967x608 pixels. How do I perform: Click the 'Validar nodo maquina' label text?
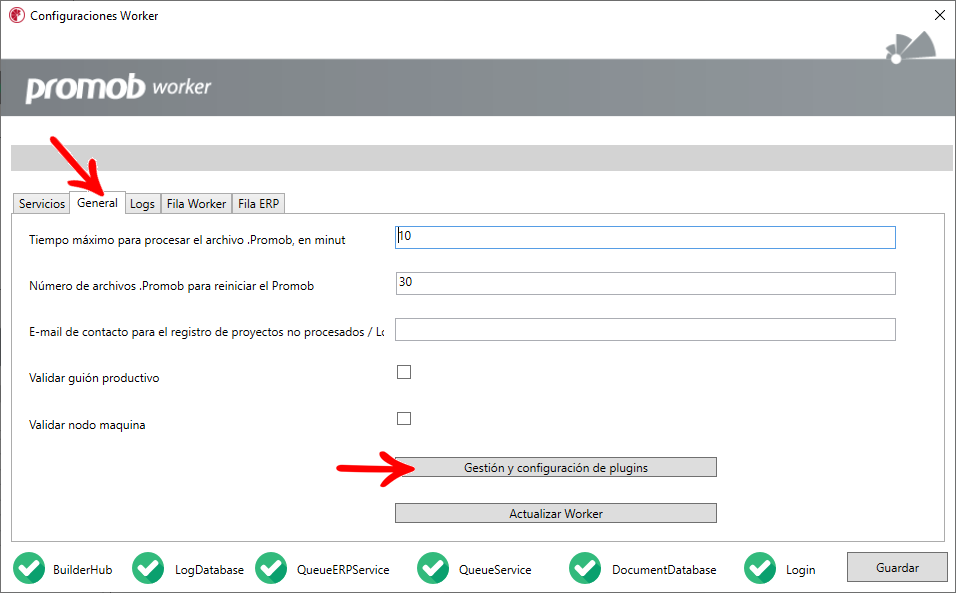pos(87,425)
